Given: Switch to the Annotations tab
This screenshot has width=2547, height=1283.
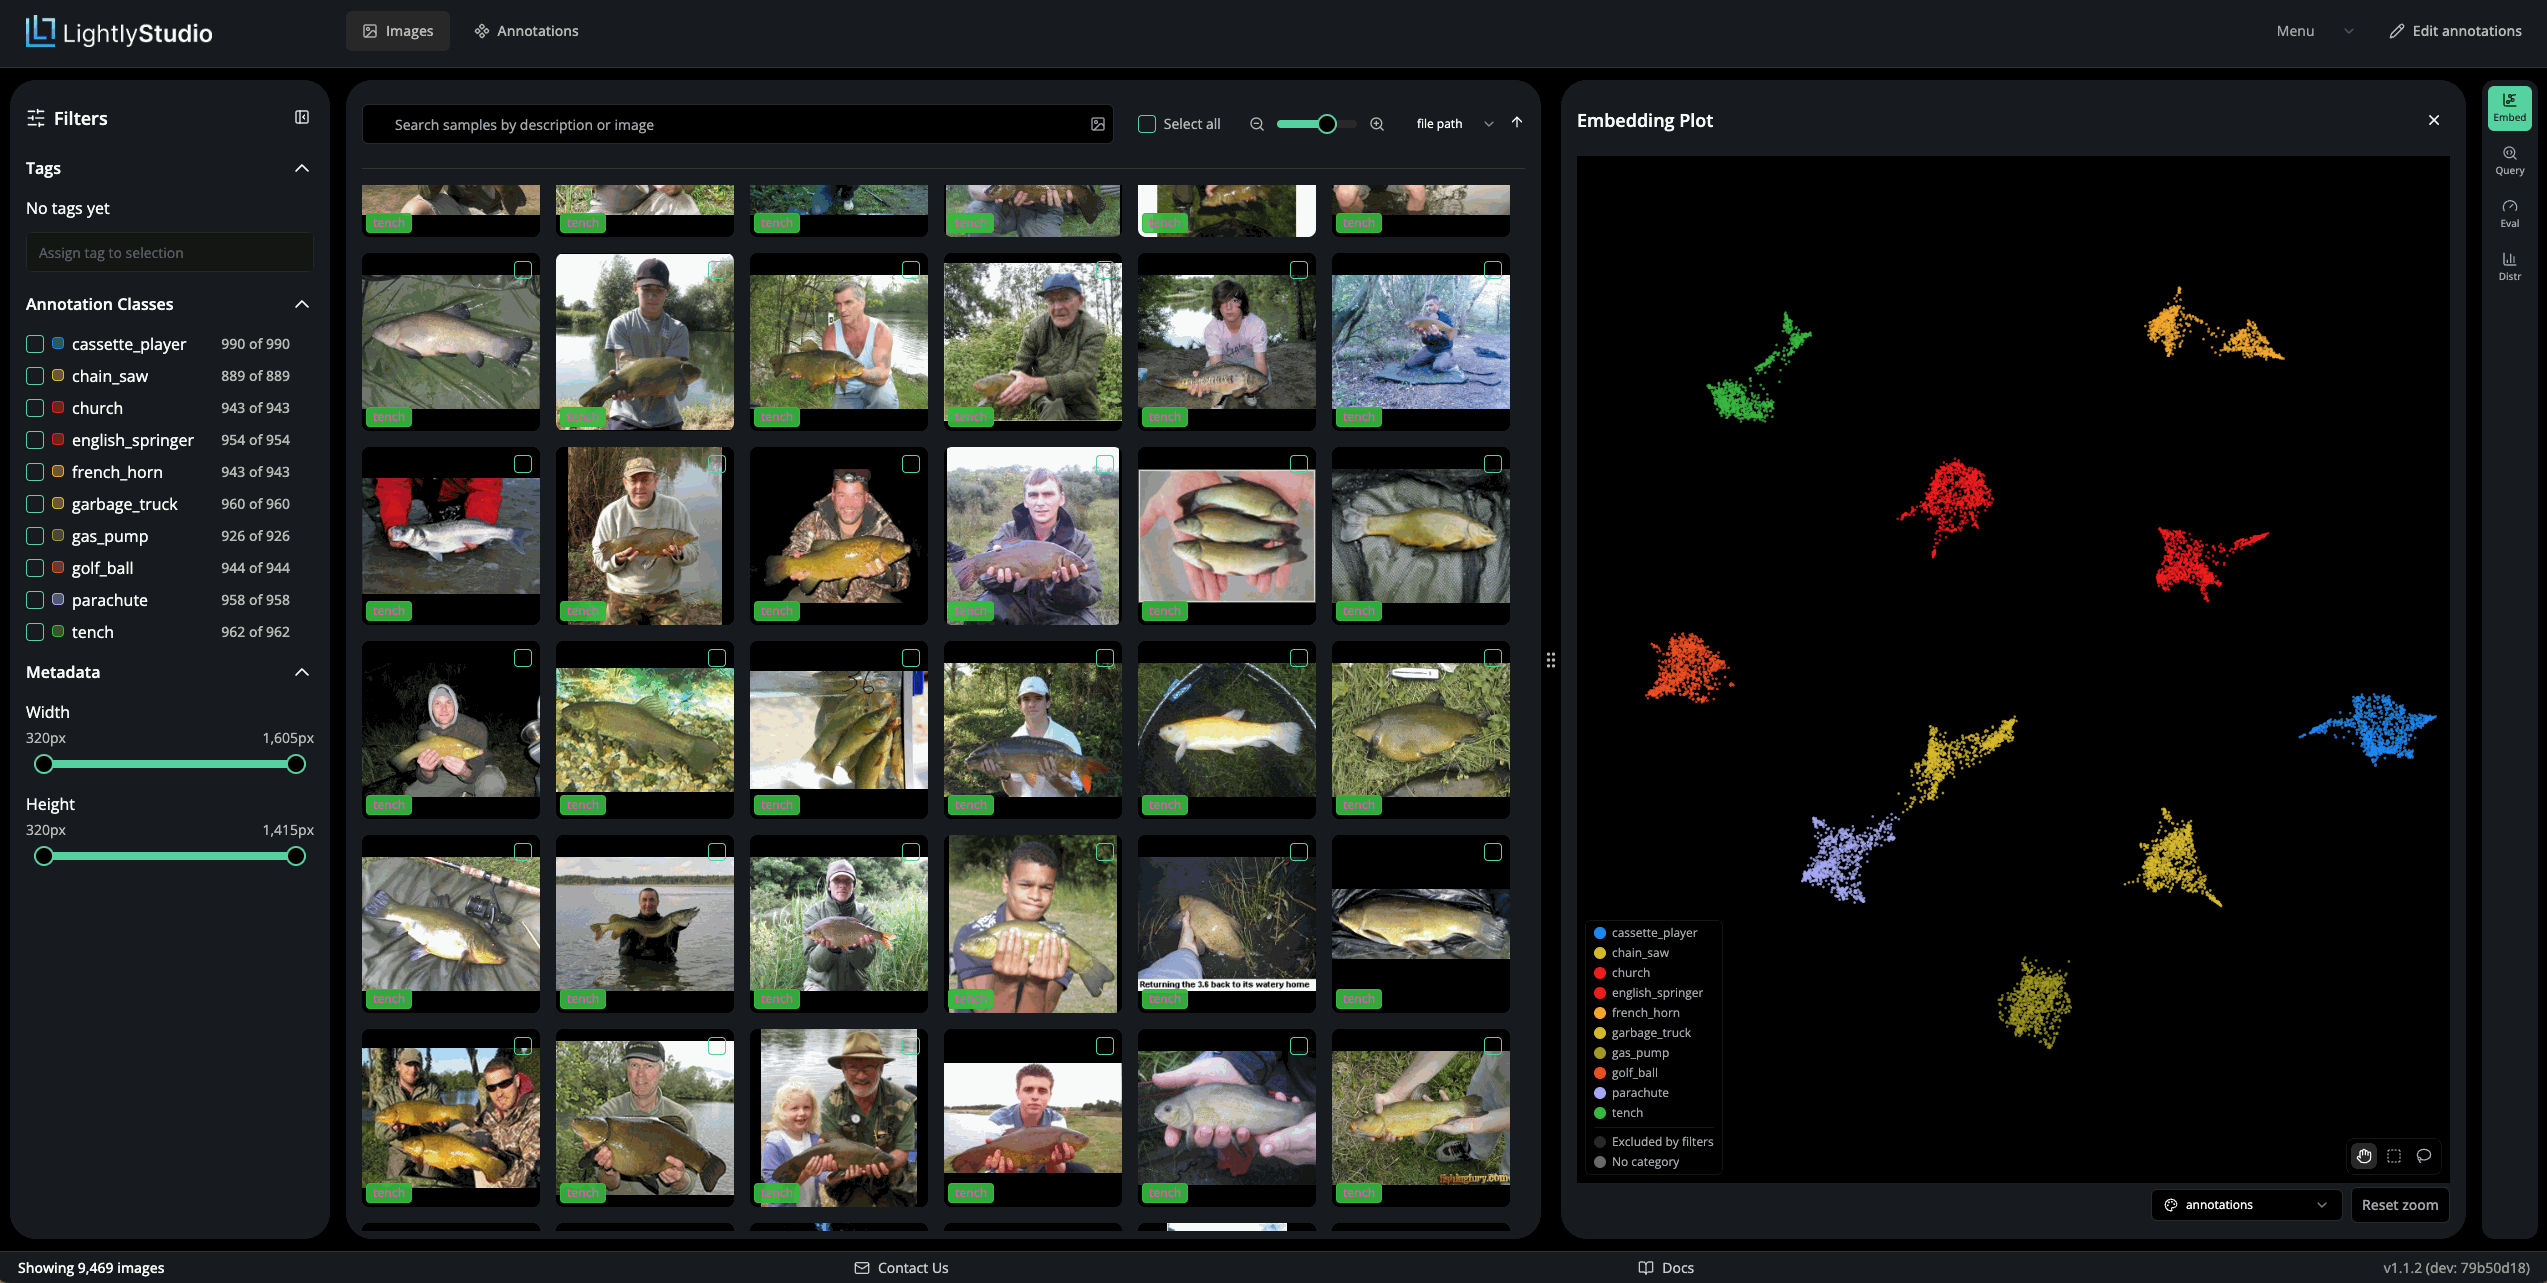Looking at the screenshot, I should tap(527, 31).
